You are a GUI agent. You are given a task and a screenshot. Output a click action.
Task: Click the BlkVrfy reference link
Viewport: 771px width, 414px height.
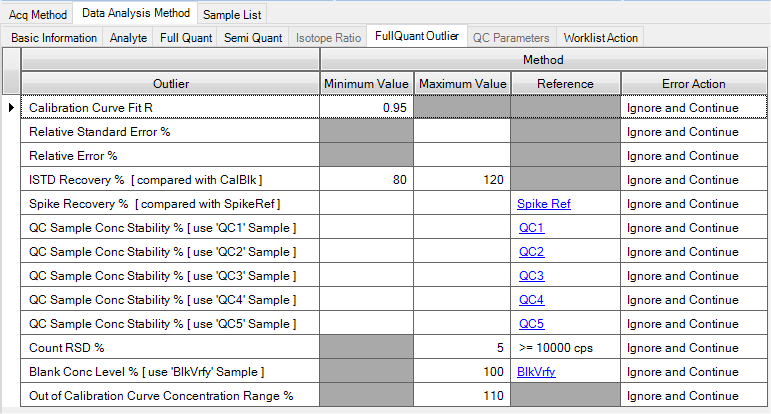[x=536, y=372]
